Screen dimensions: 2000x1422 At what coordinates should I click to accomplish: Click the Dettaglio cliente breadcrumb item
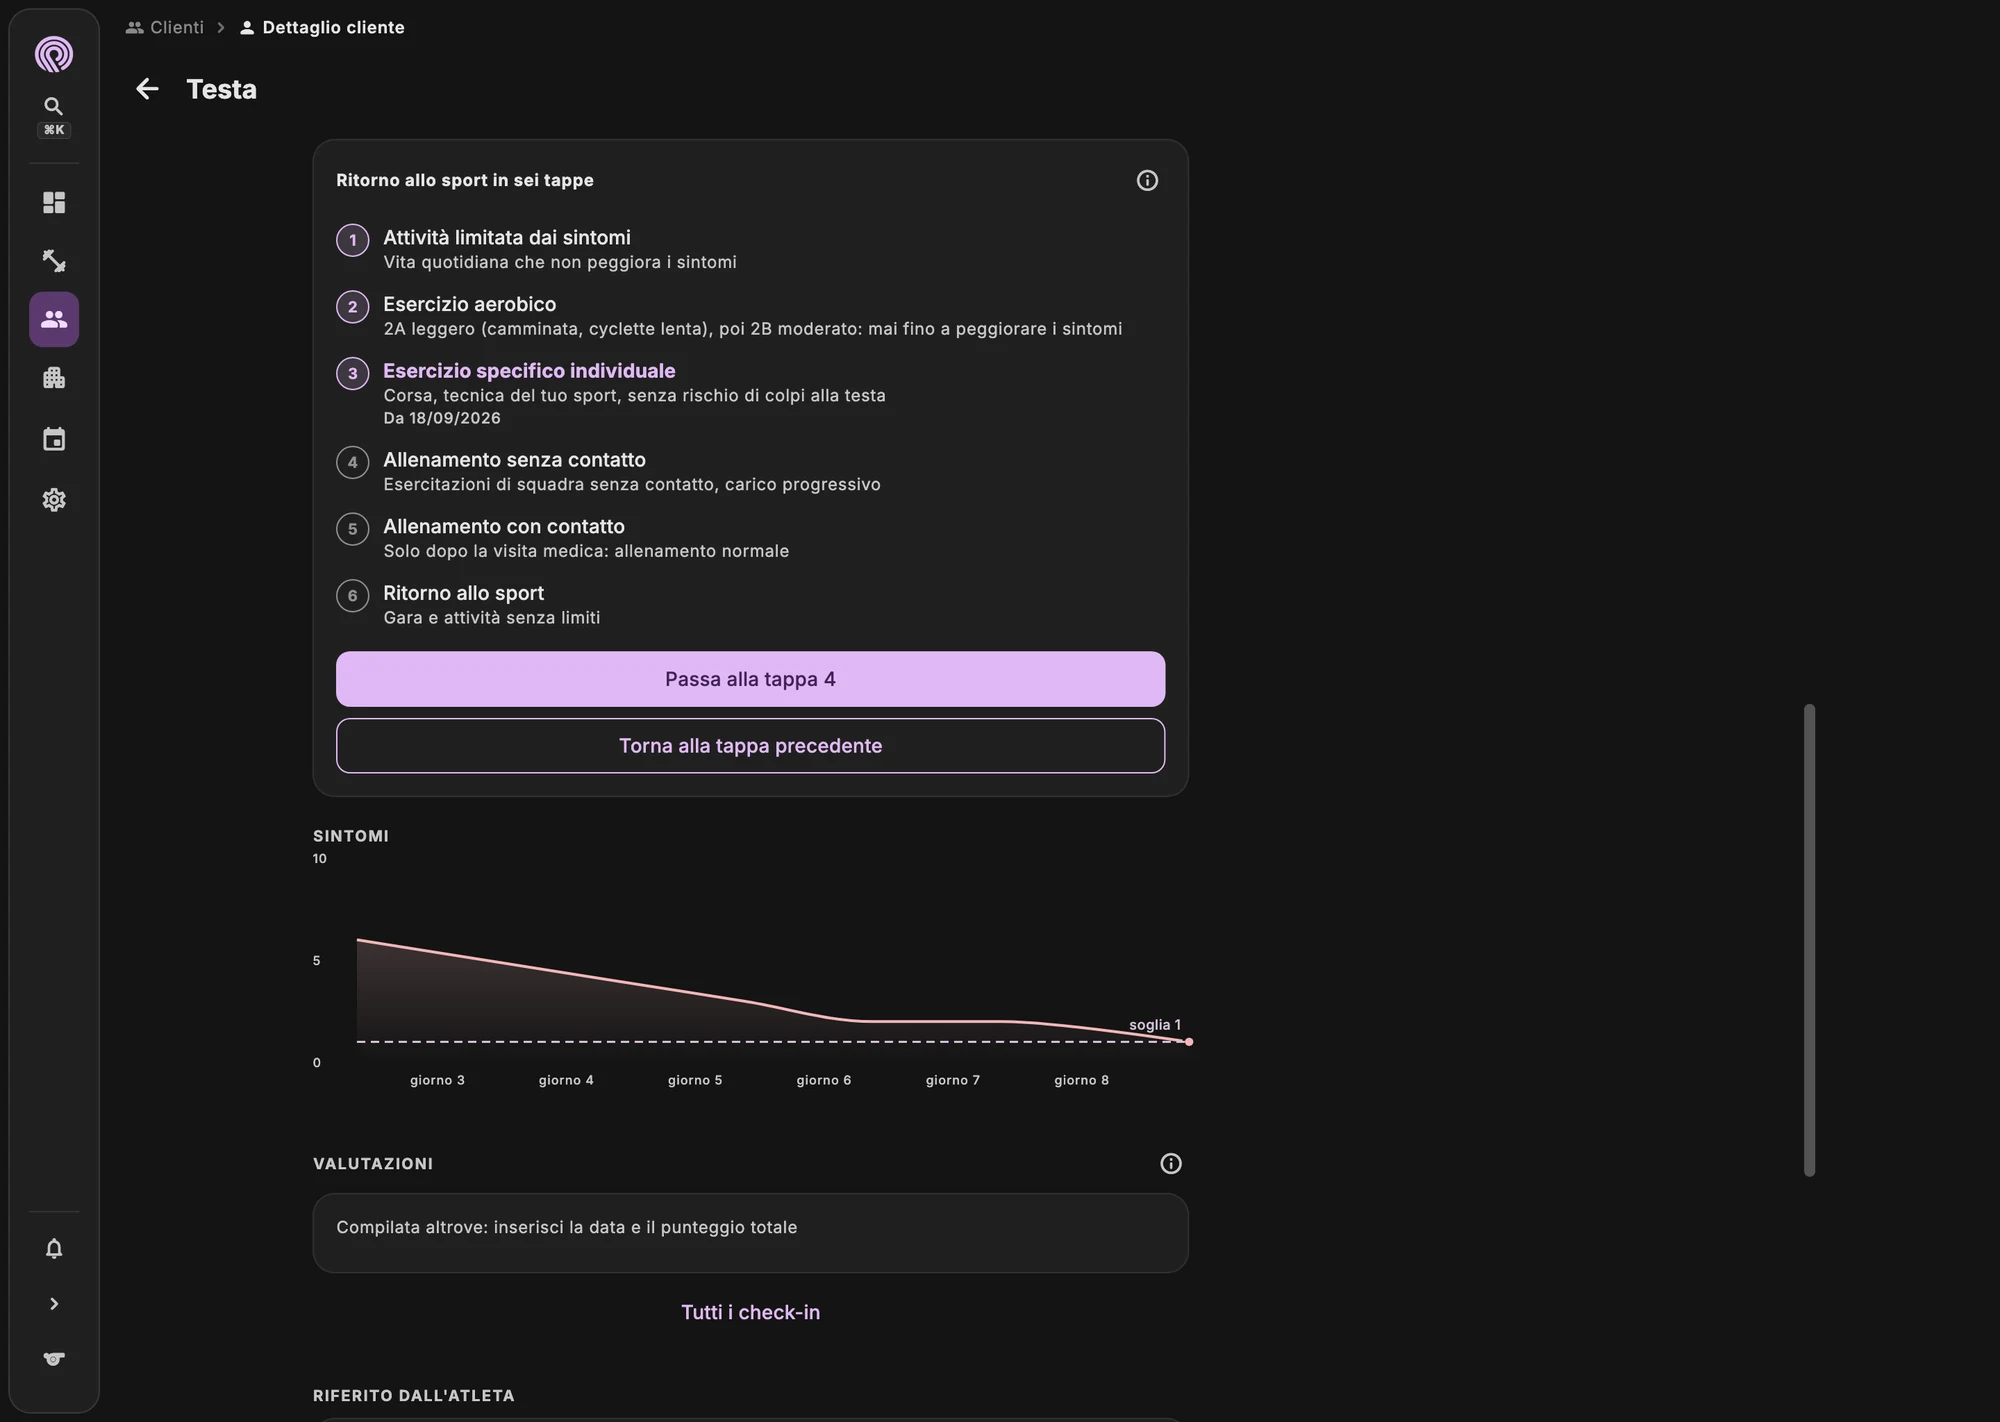point(322,27)
